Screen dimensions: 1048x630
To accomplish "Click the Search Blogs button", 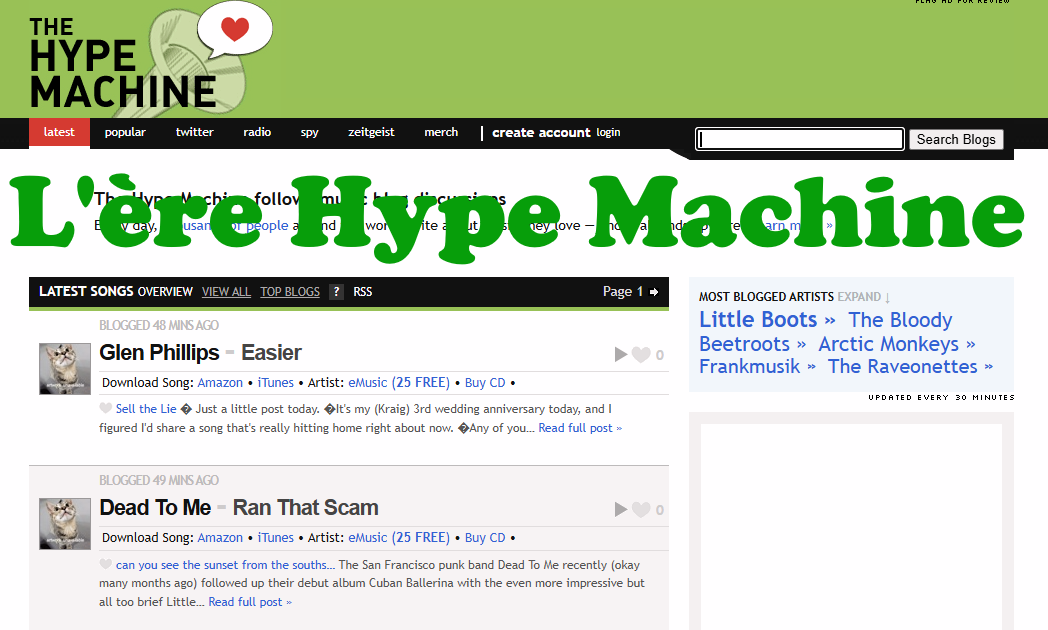I will pyautogui.click(x=956, y=139).
